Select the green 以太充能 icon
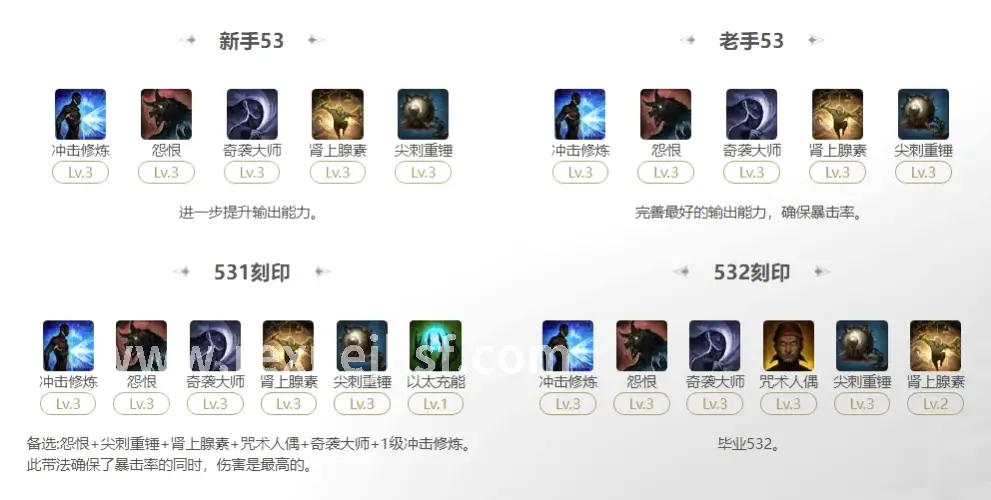The height and width of the screenshot is (500, 991). click(435, 346)
